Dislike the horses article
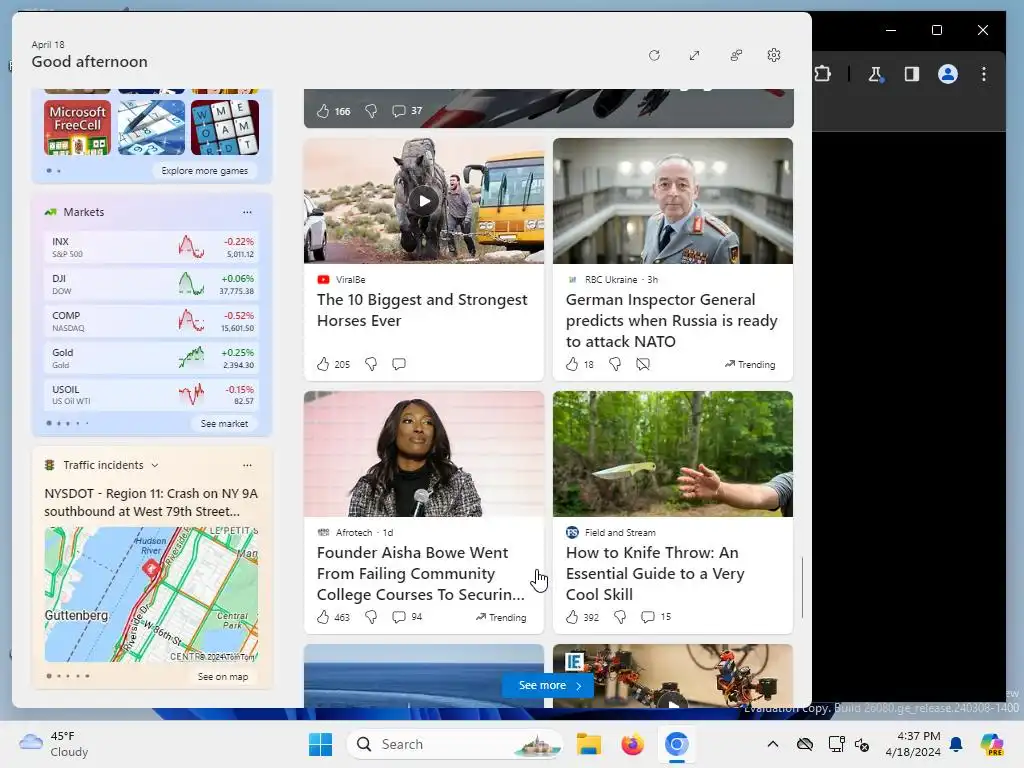The height and width of the screenshot is (768, 1024). [x=371, y=364]
